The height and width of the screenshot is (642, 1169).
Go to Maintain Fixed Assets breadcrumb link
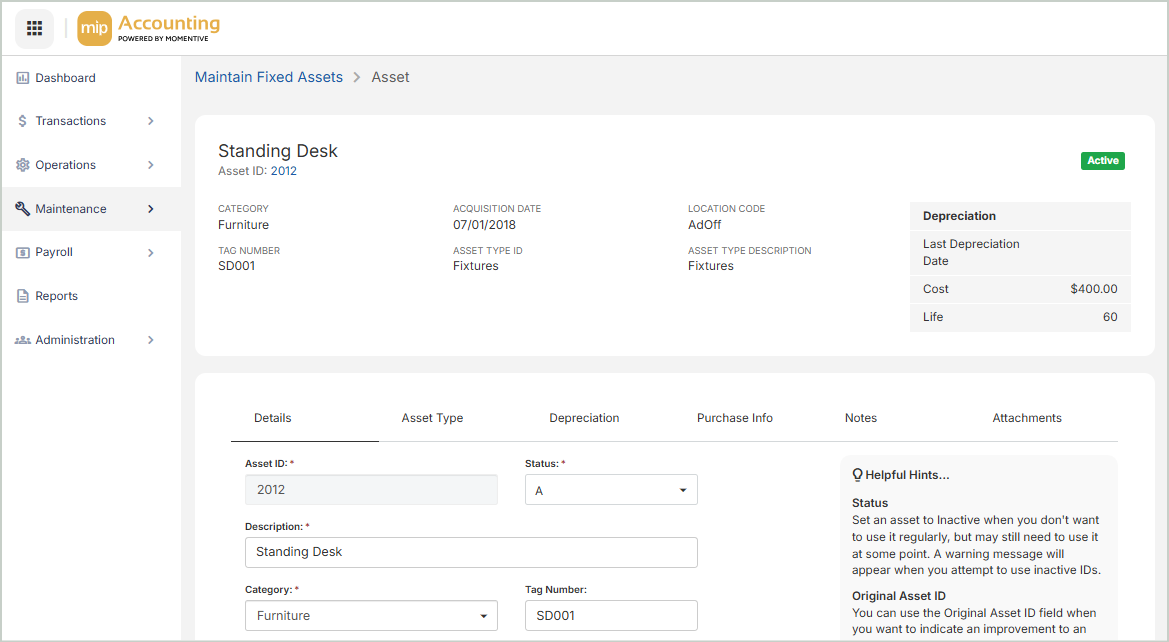tap(268, 77)
